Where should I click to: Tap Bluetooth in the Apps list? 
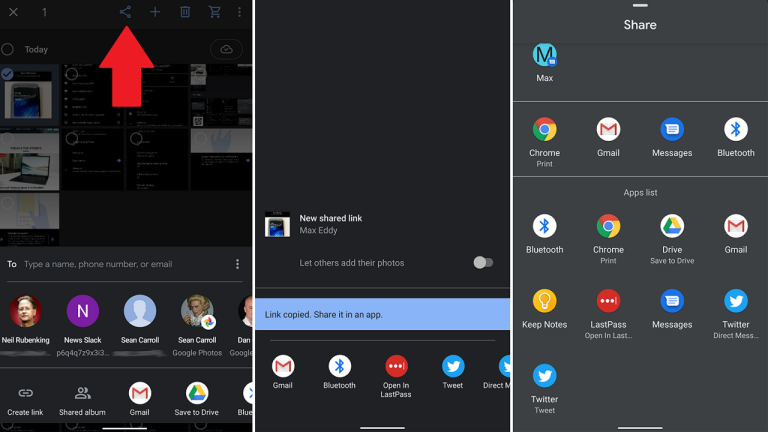(545, 234)
